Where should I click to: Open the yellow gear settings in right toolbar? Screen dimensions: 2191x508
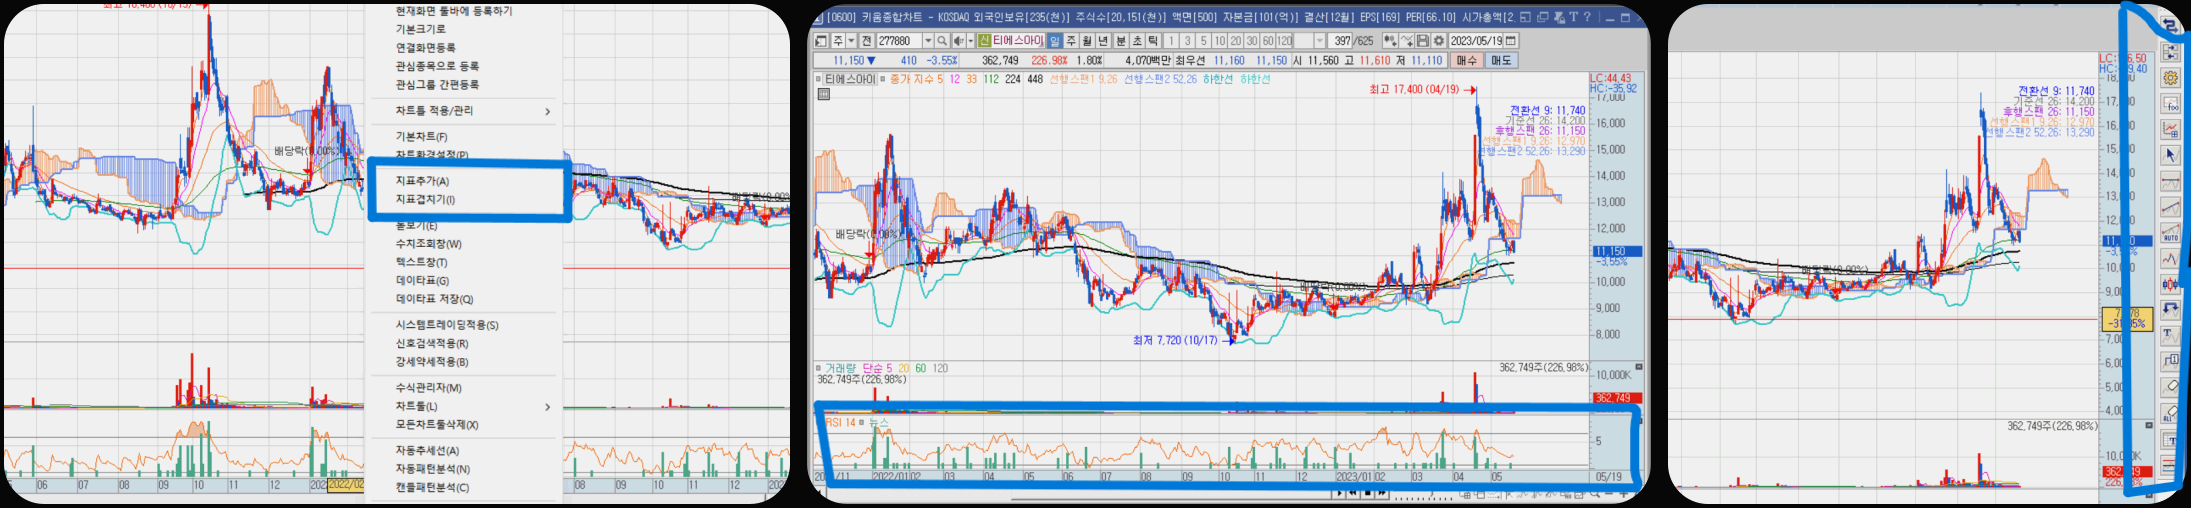(2170, 77)
